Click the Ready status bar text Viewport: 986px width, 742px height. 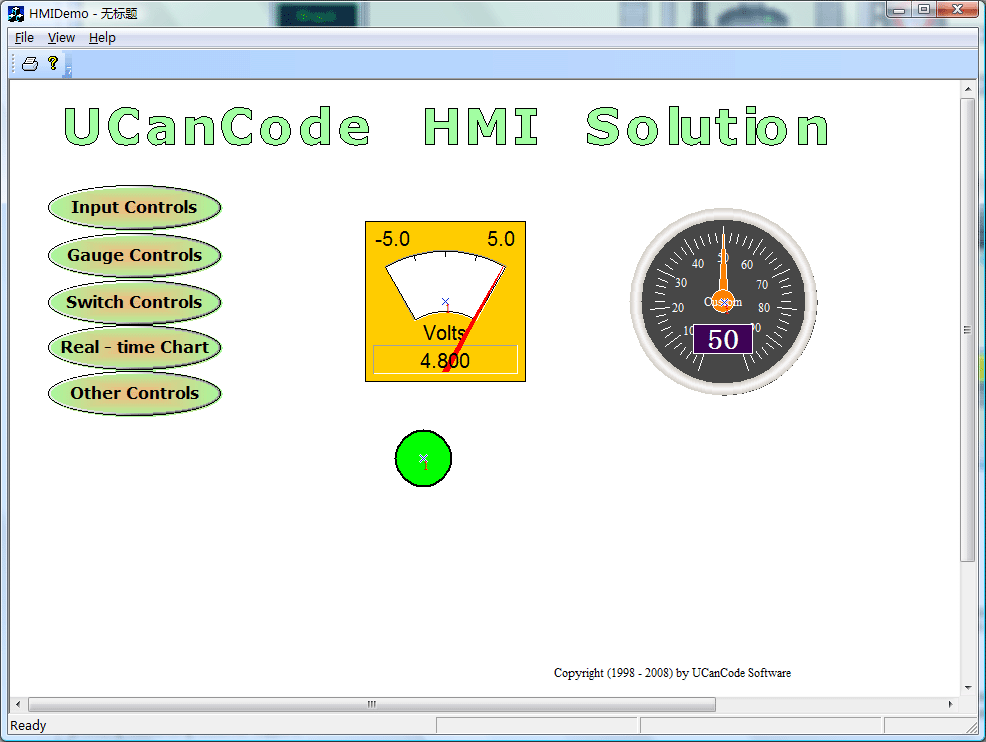28,726
